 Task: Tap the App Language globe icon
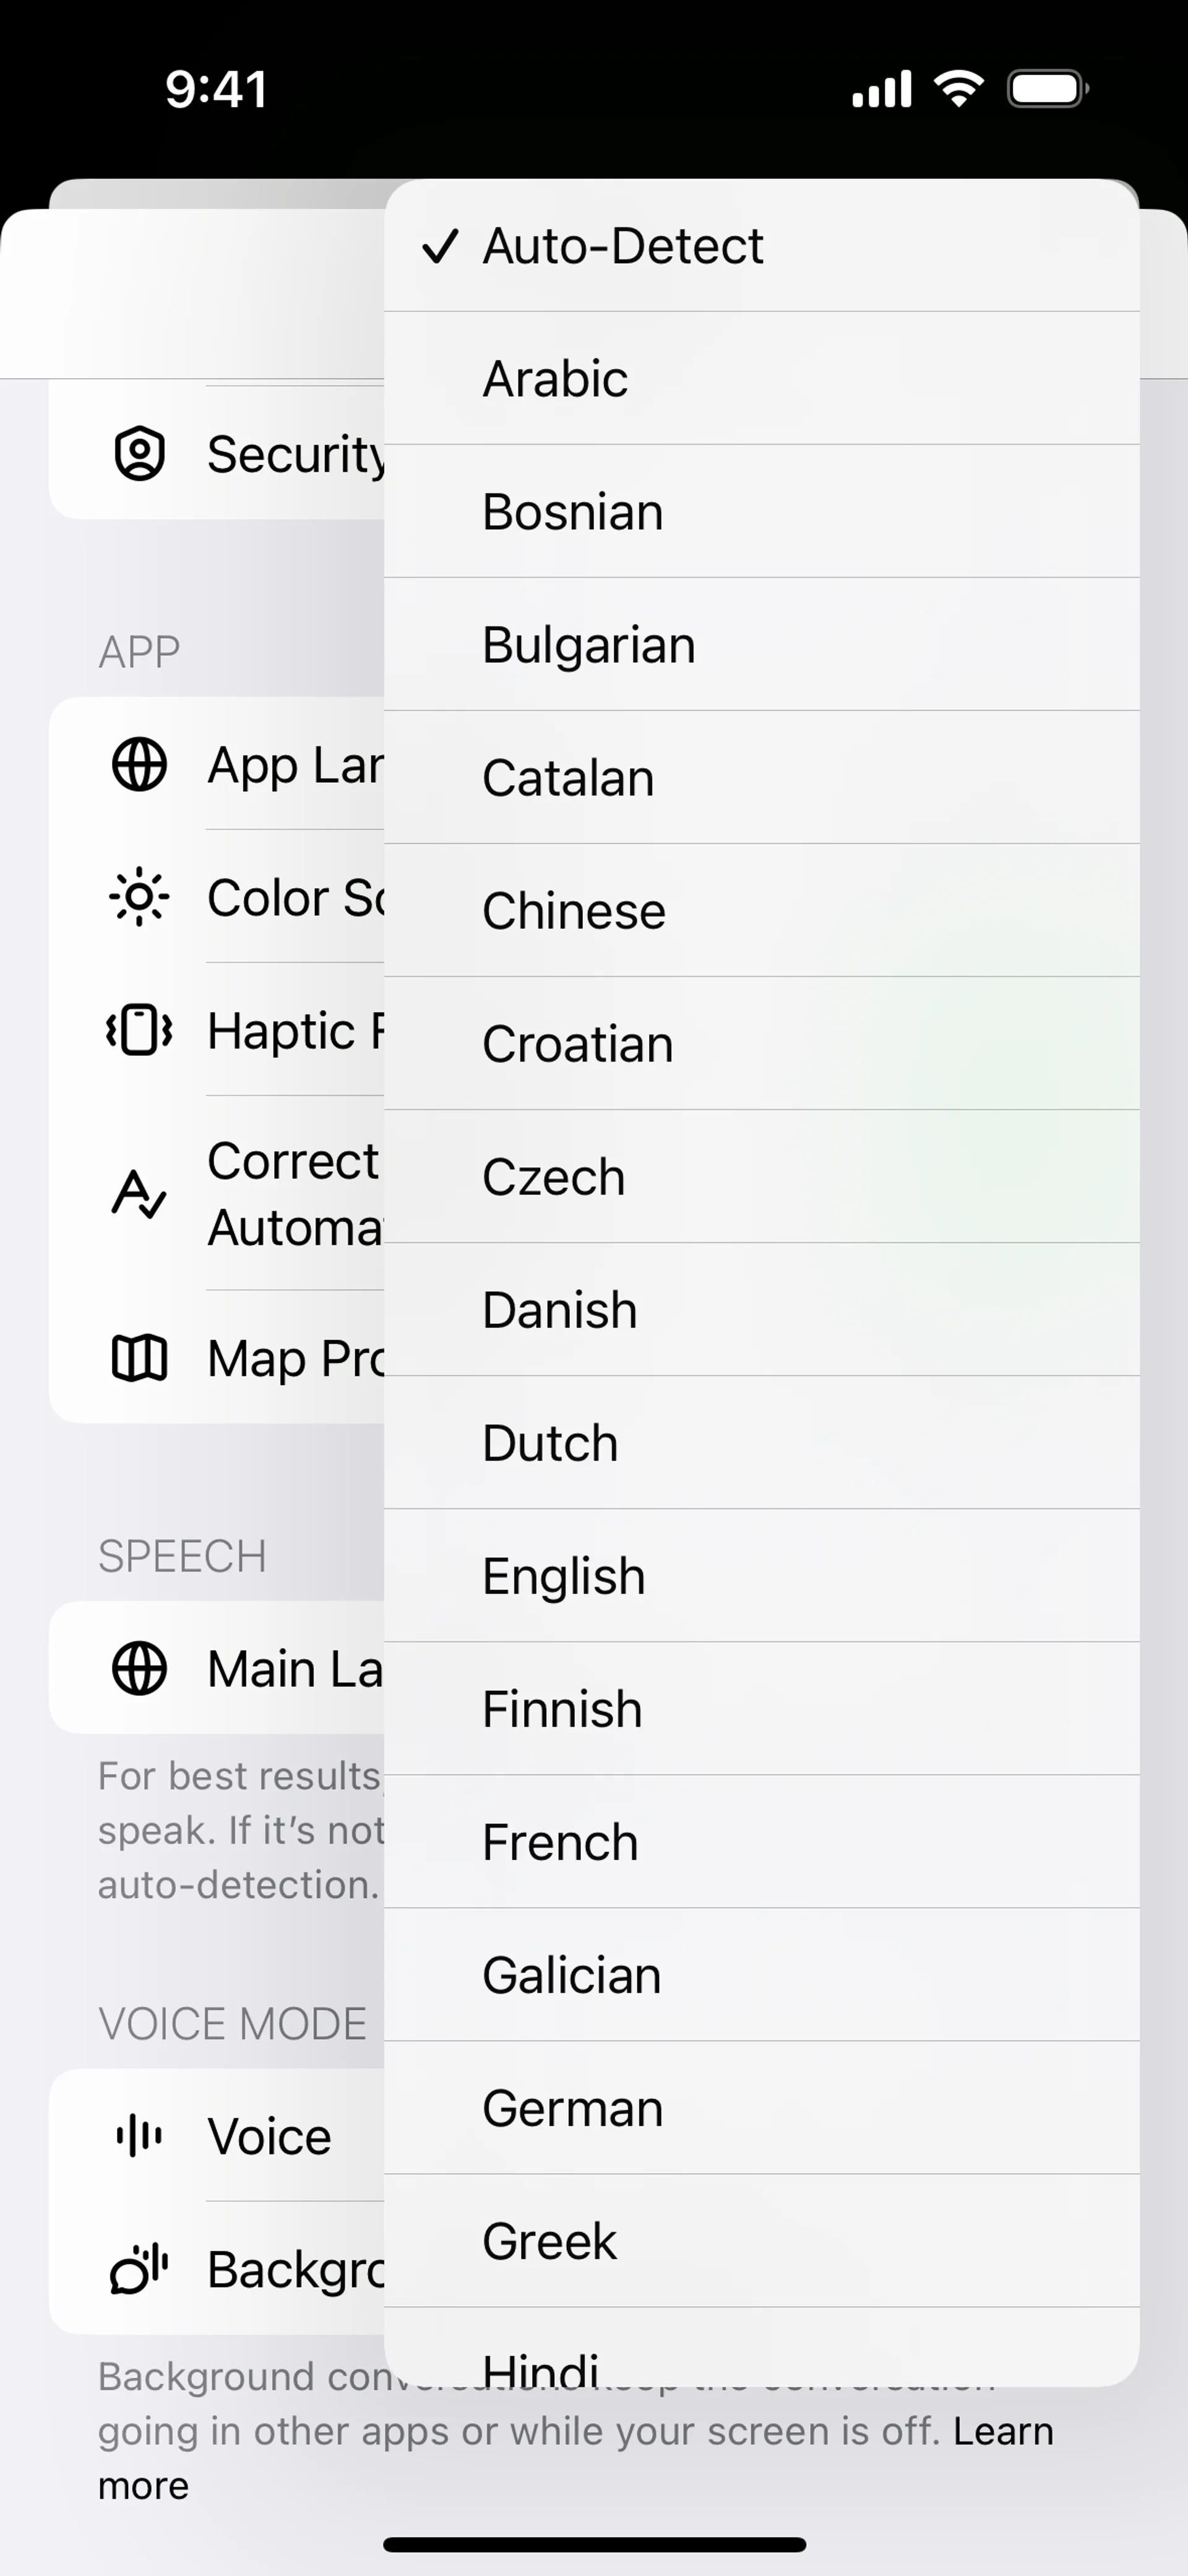pyautogui.click(x=139, y=765)
